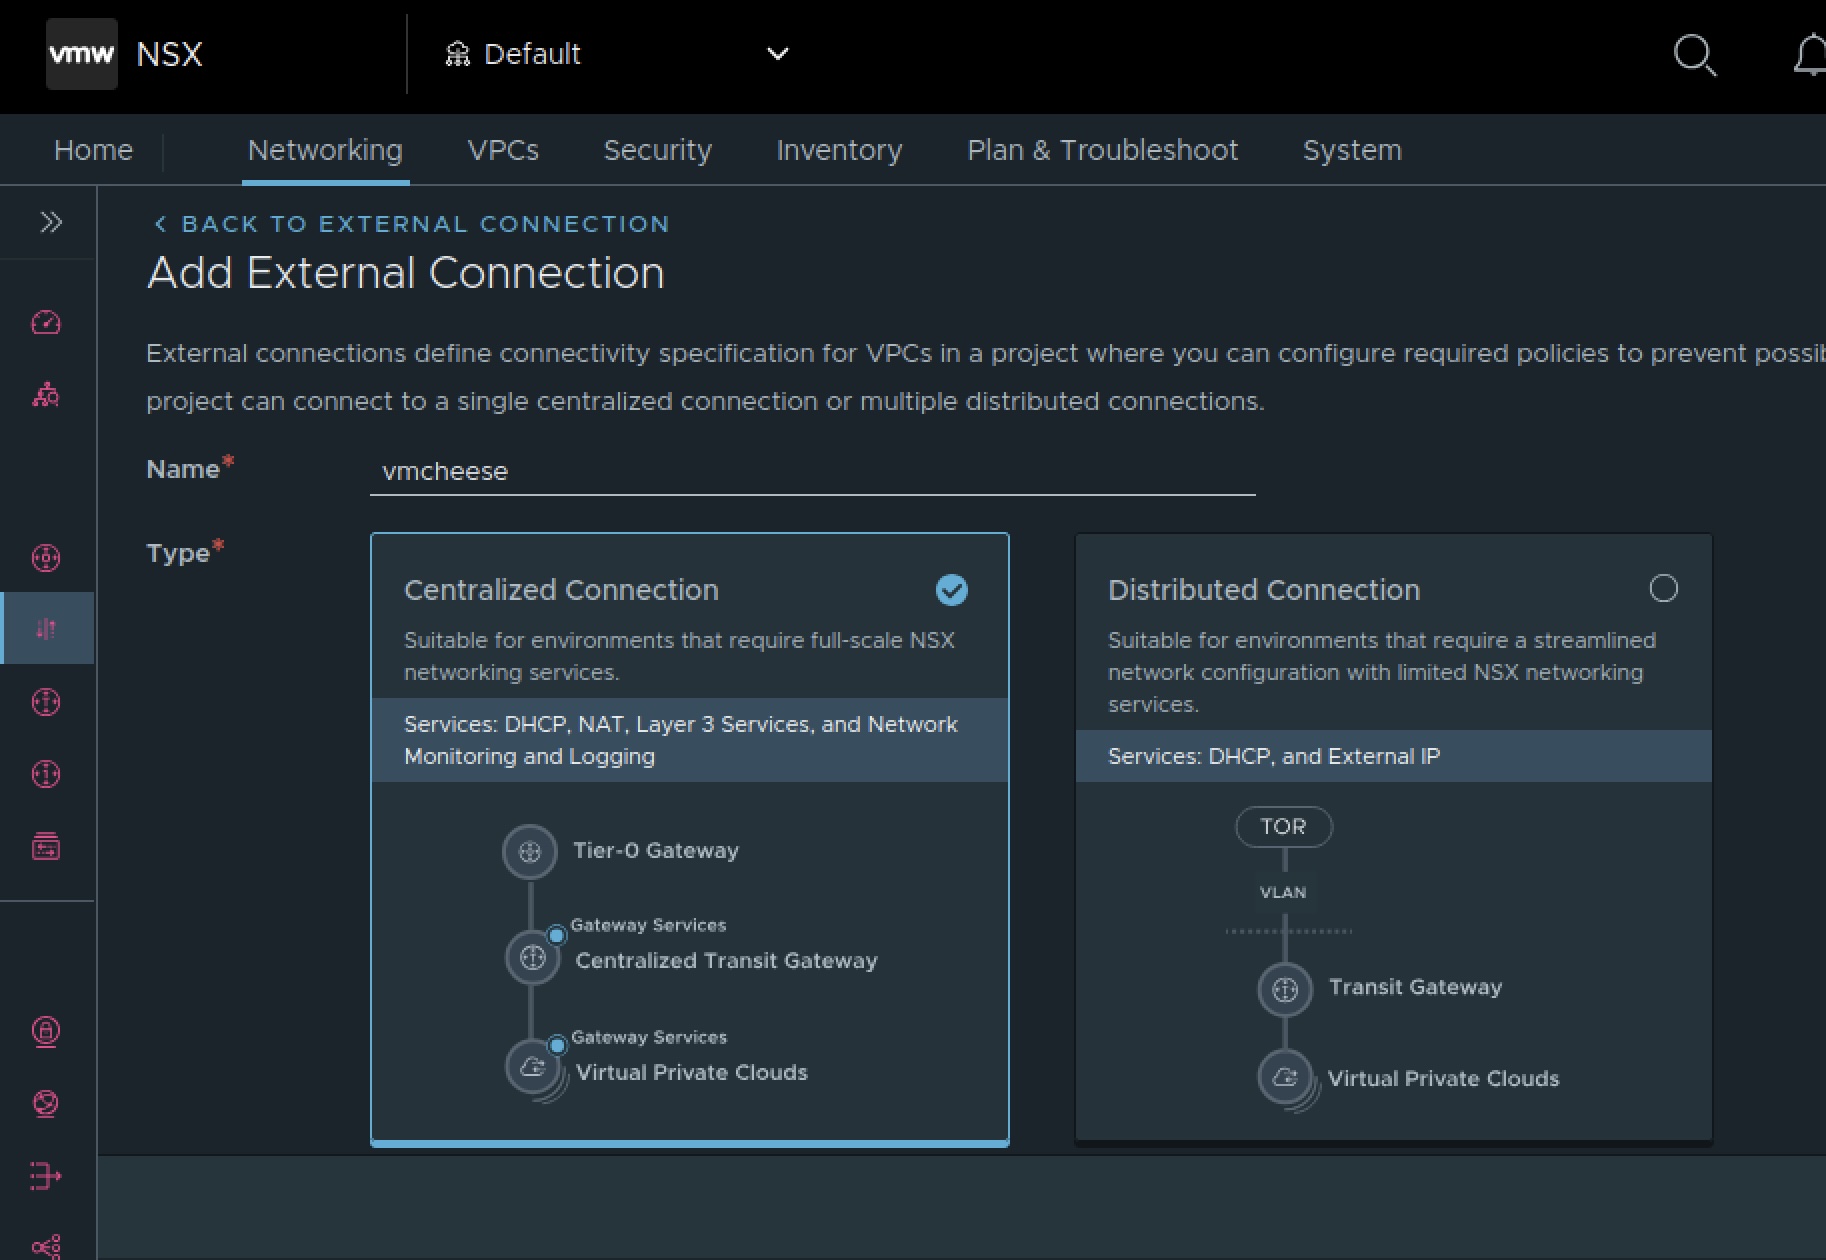Screen dimensions: 1826x1260
Task: Open Tier-0 Gateways sidebar icon with center square
Action: click(x=46, y=558)
